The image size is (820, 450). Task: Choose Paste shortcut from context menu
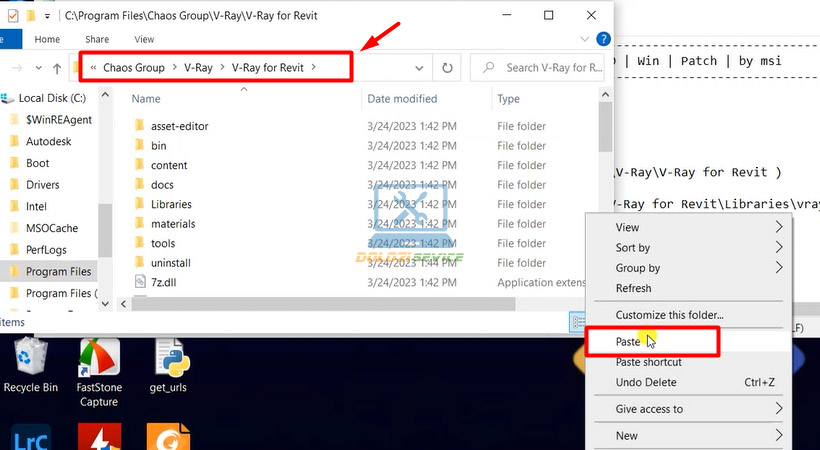tap(688, 362)
